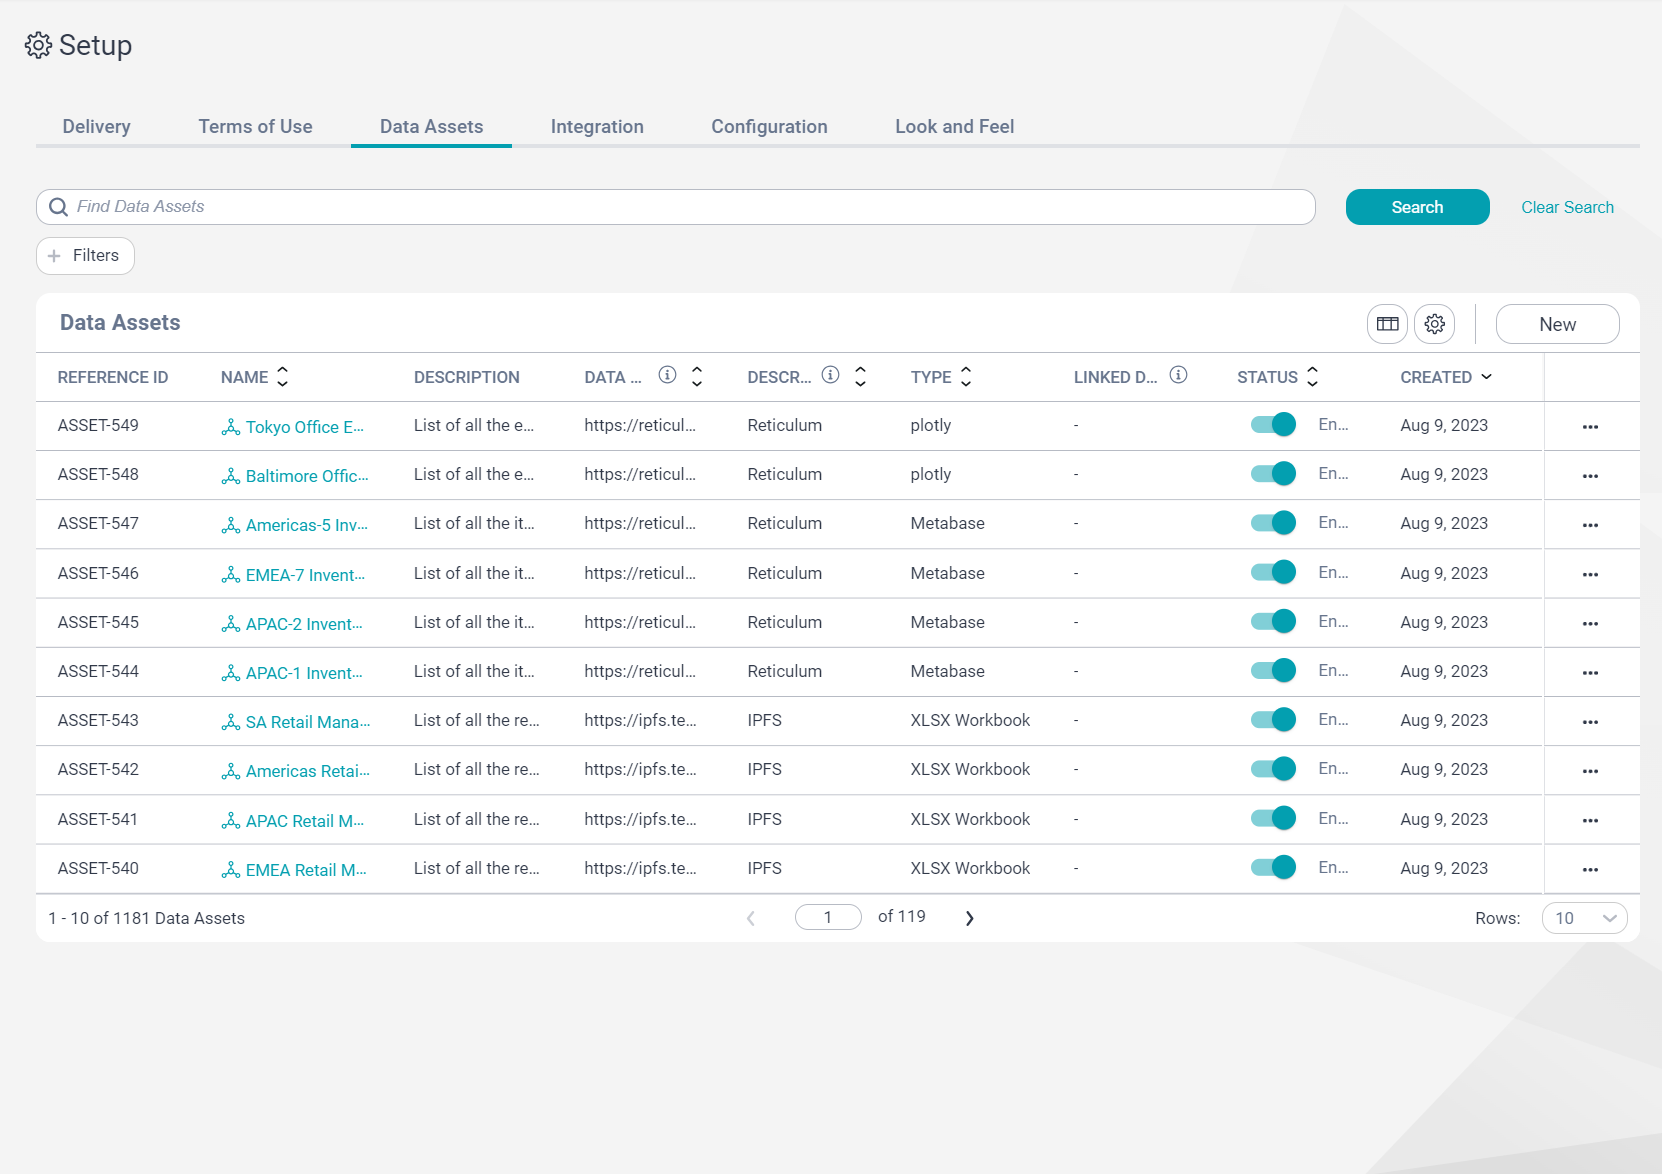Image resolution: width=1662 pixels, height=1174 pixels.
Task: Sort by DESCR... column arrows
Action: [x=860, y=377]
